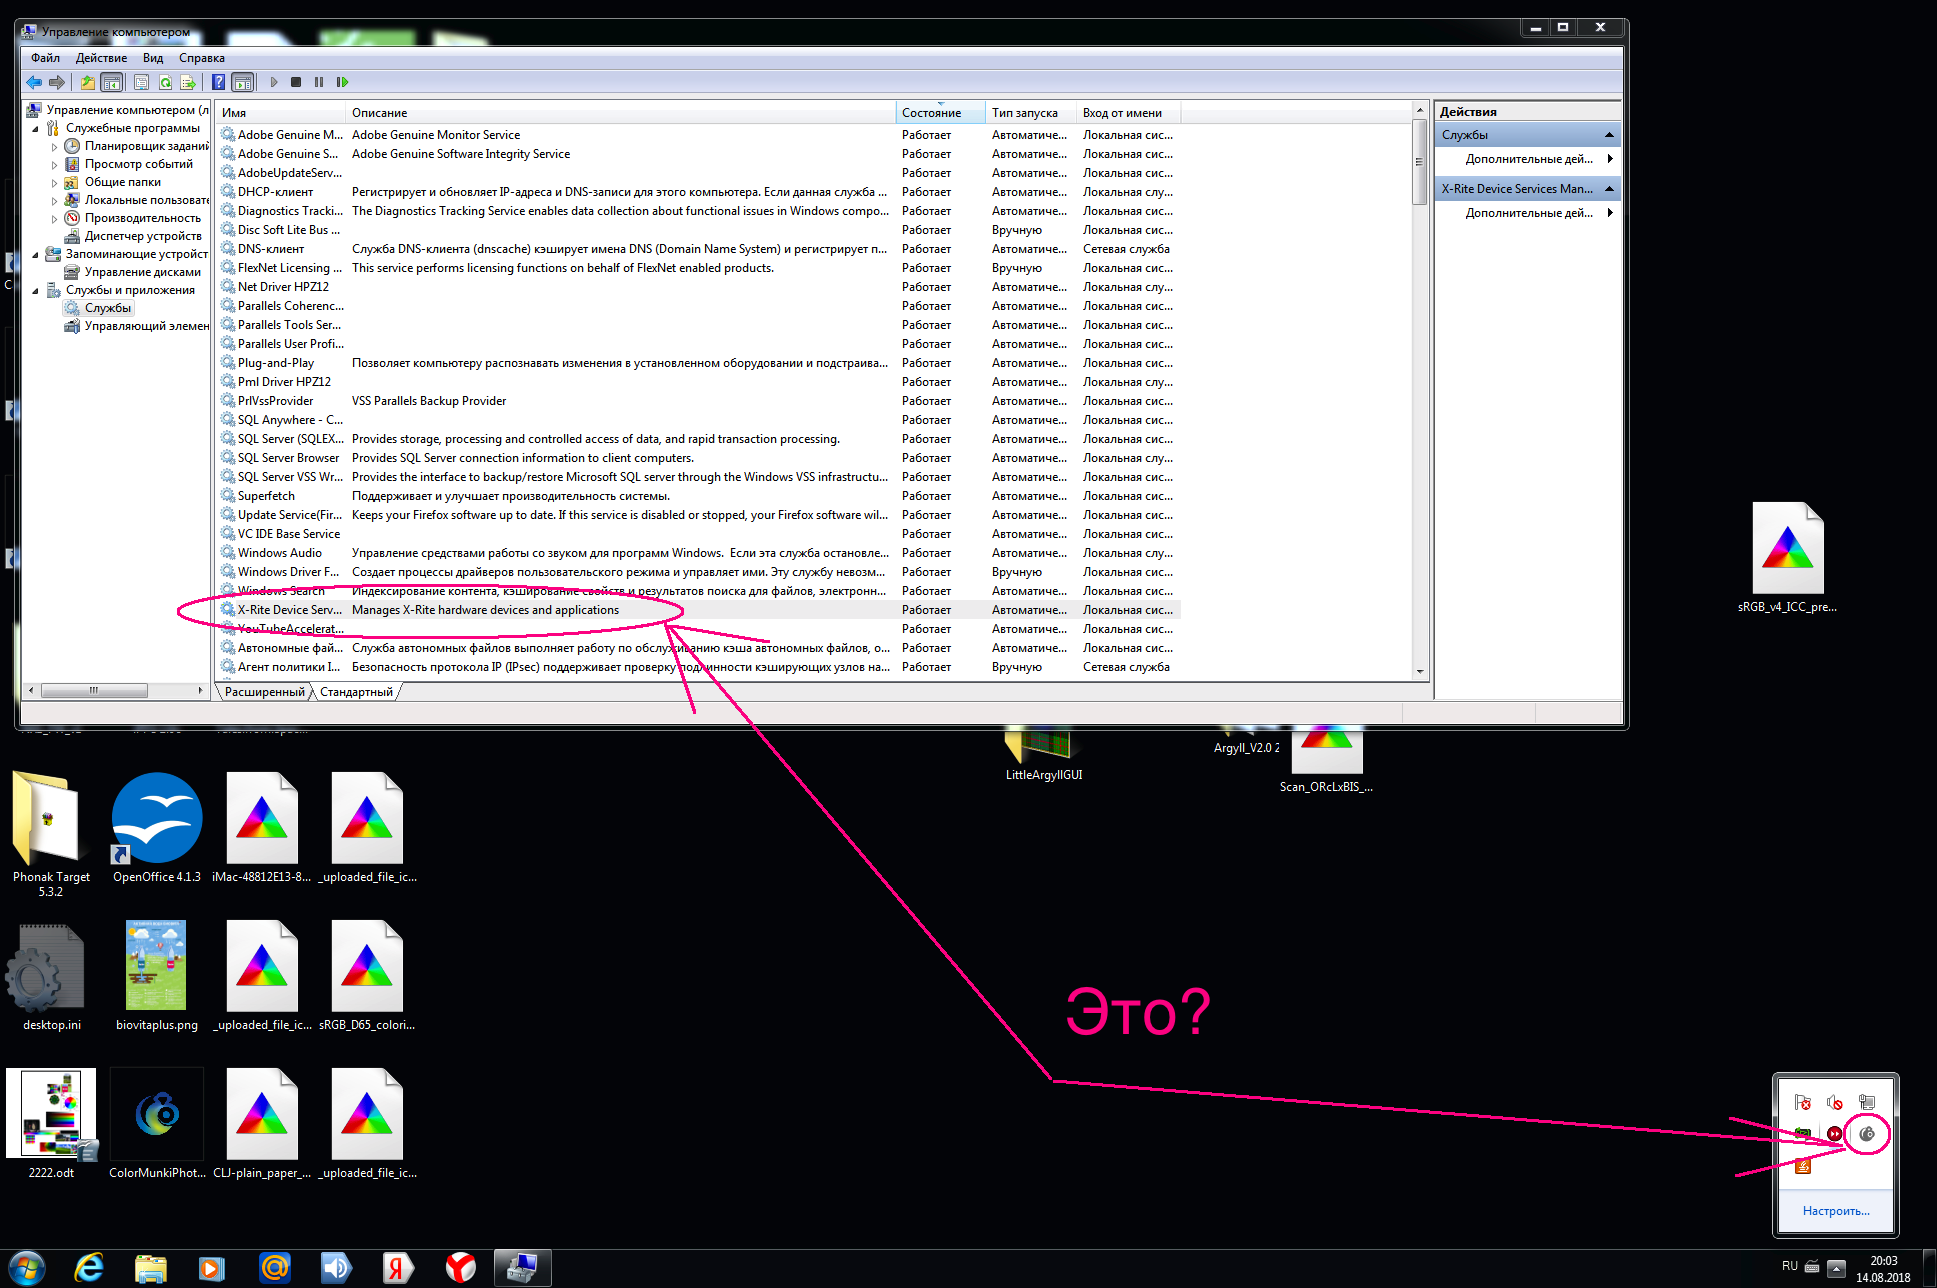1937x1288 pixels.
Task: Refresh the services list
Action: click(x=165, y=82)
